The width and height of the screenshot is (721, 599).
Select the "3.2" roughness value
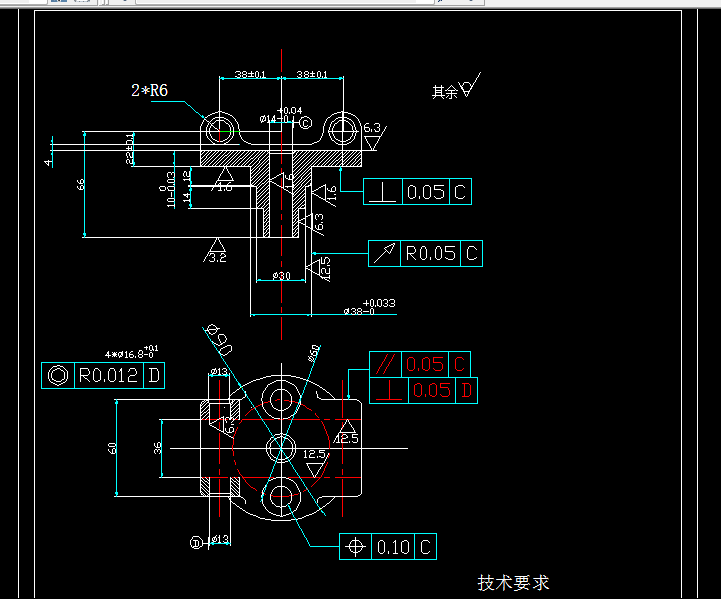[x=217, y=257]
